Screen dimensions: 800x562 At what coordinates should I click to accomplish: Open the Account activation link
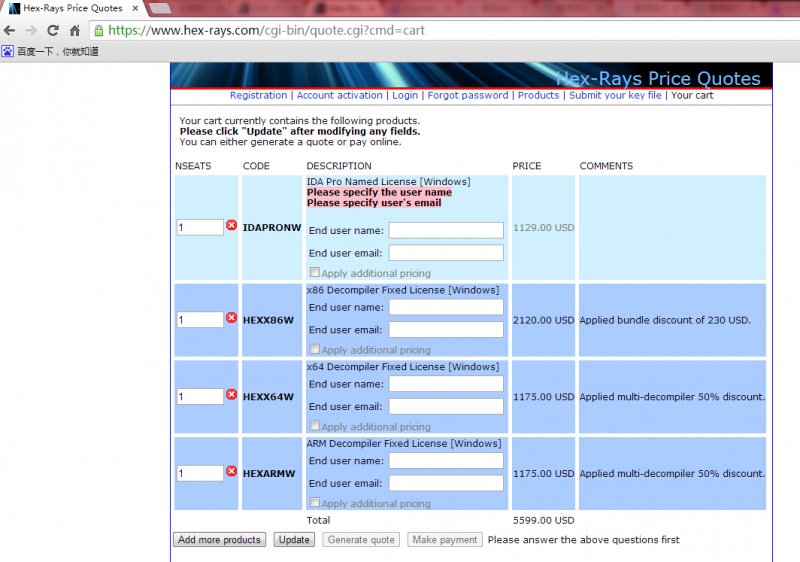pyautogui.click(x=339, y=95)
